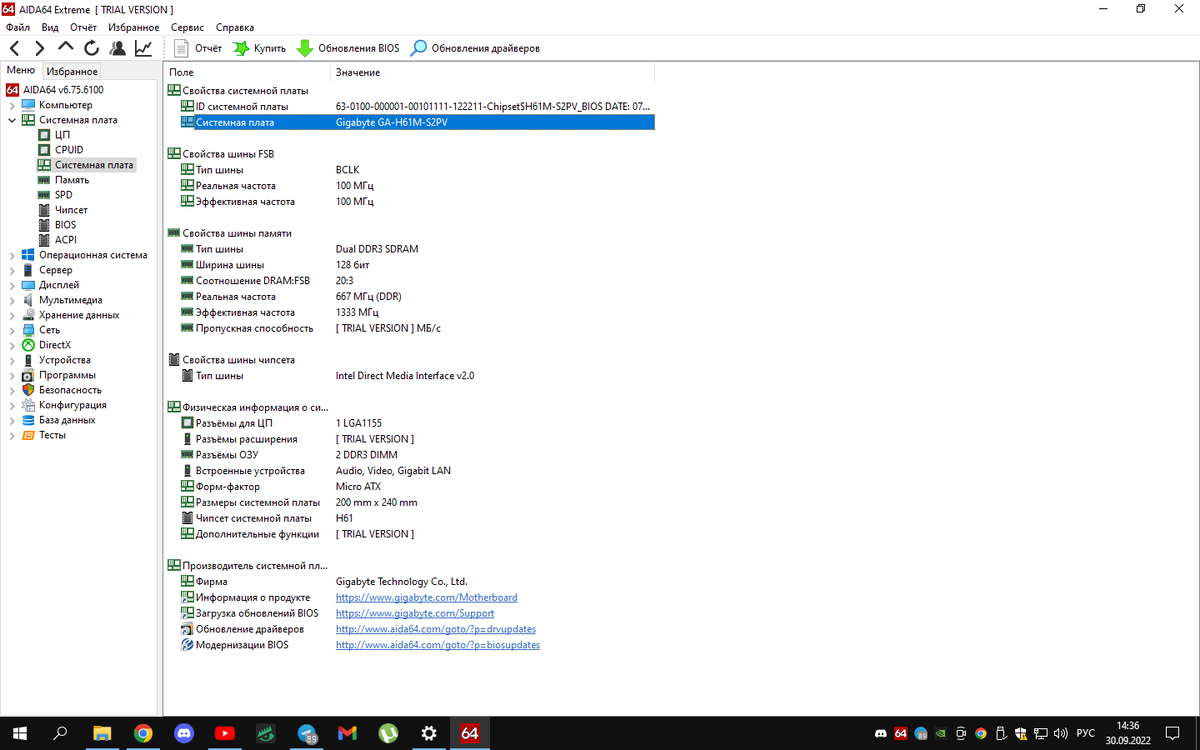Click the РУС language indicator in the tray
Viewport: 1200px width, 750px height.
[1086, 733]
